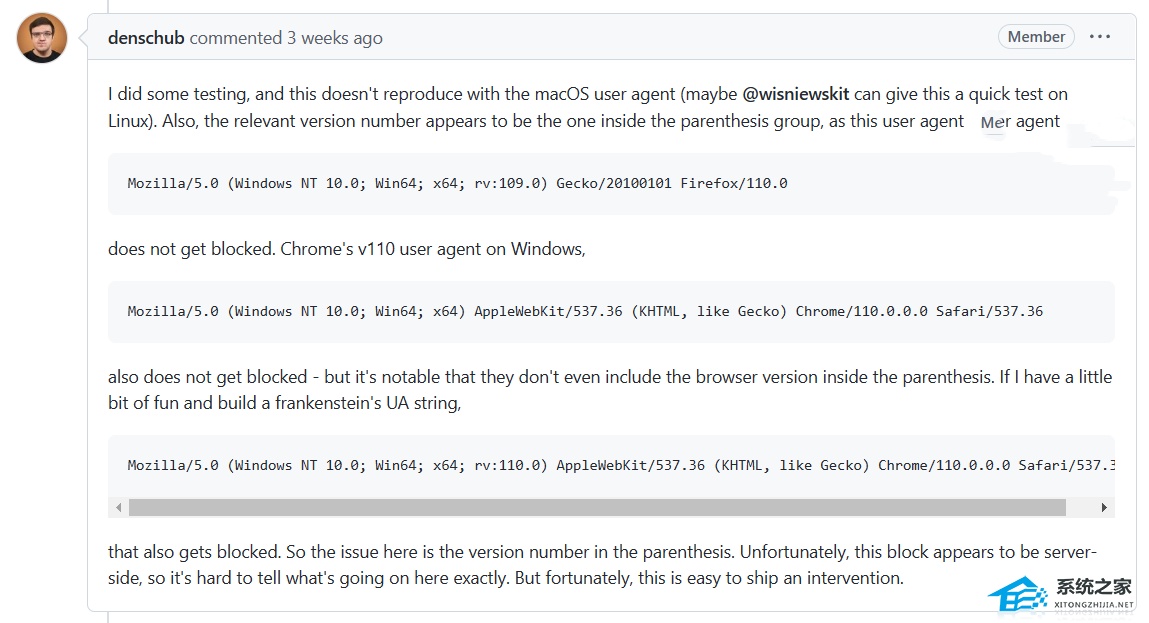Click the Chrome/110.0.0.0 Safari user agent code block
The image size is (1149, 623).
[x=585, y=311]
